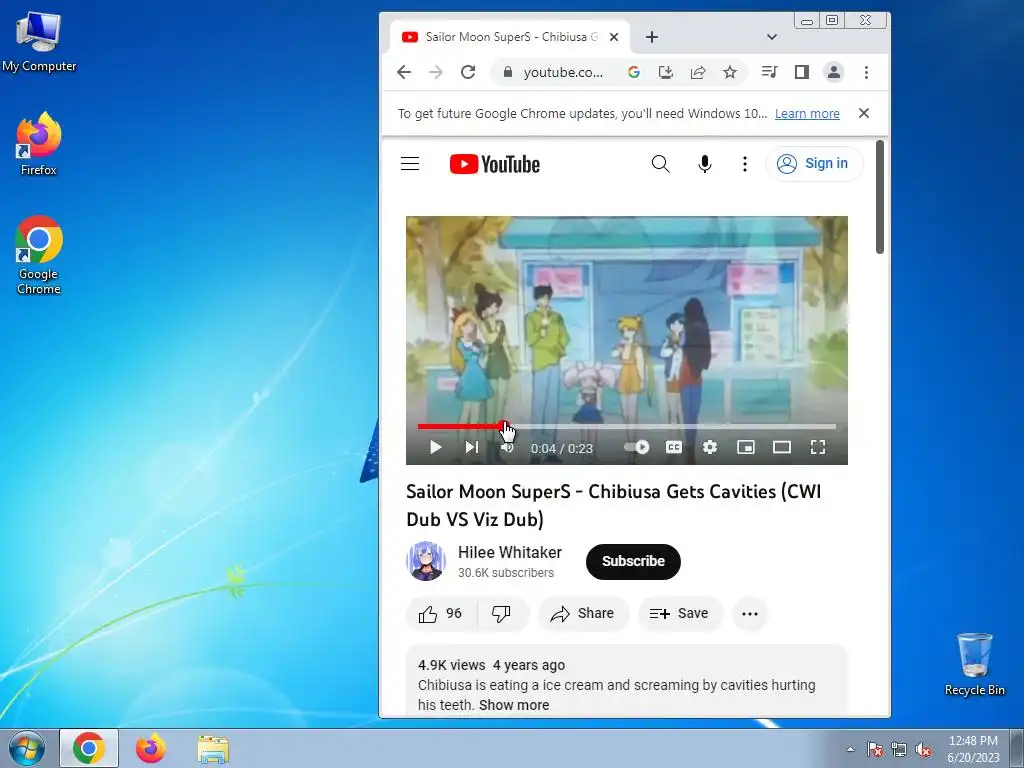Mute the video volume
The width and height of the screenshot is (1024, 768).
click(x=507, y=447)
